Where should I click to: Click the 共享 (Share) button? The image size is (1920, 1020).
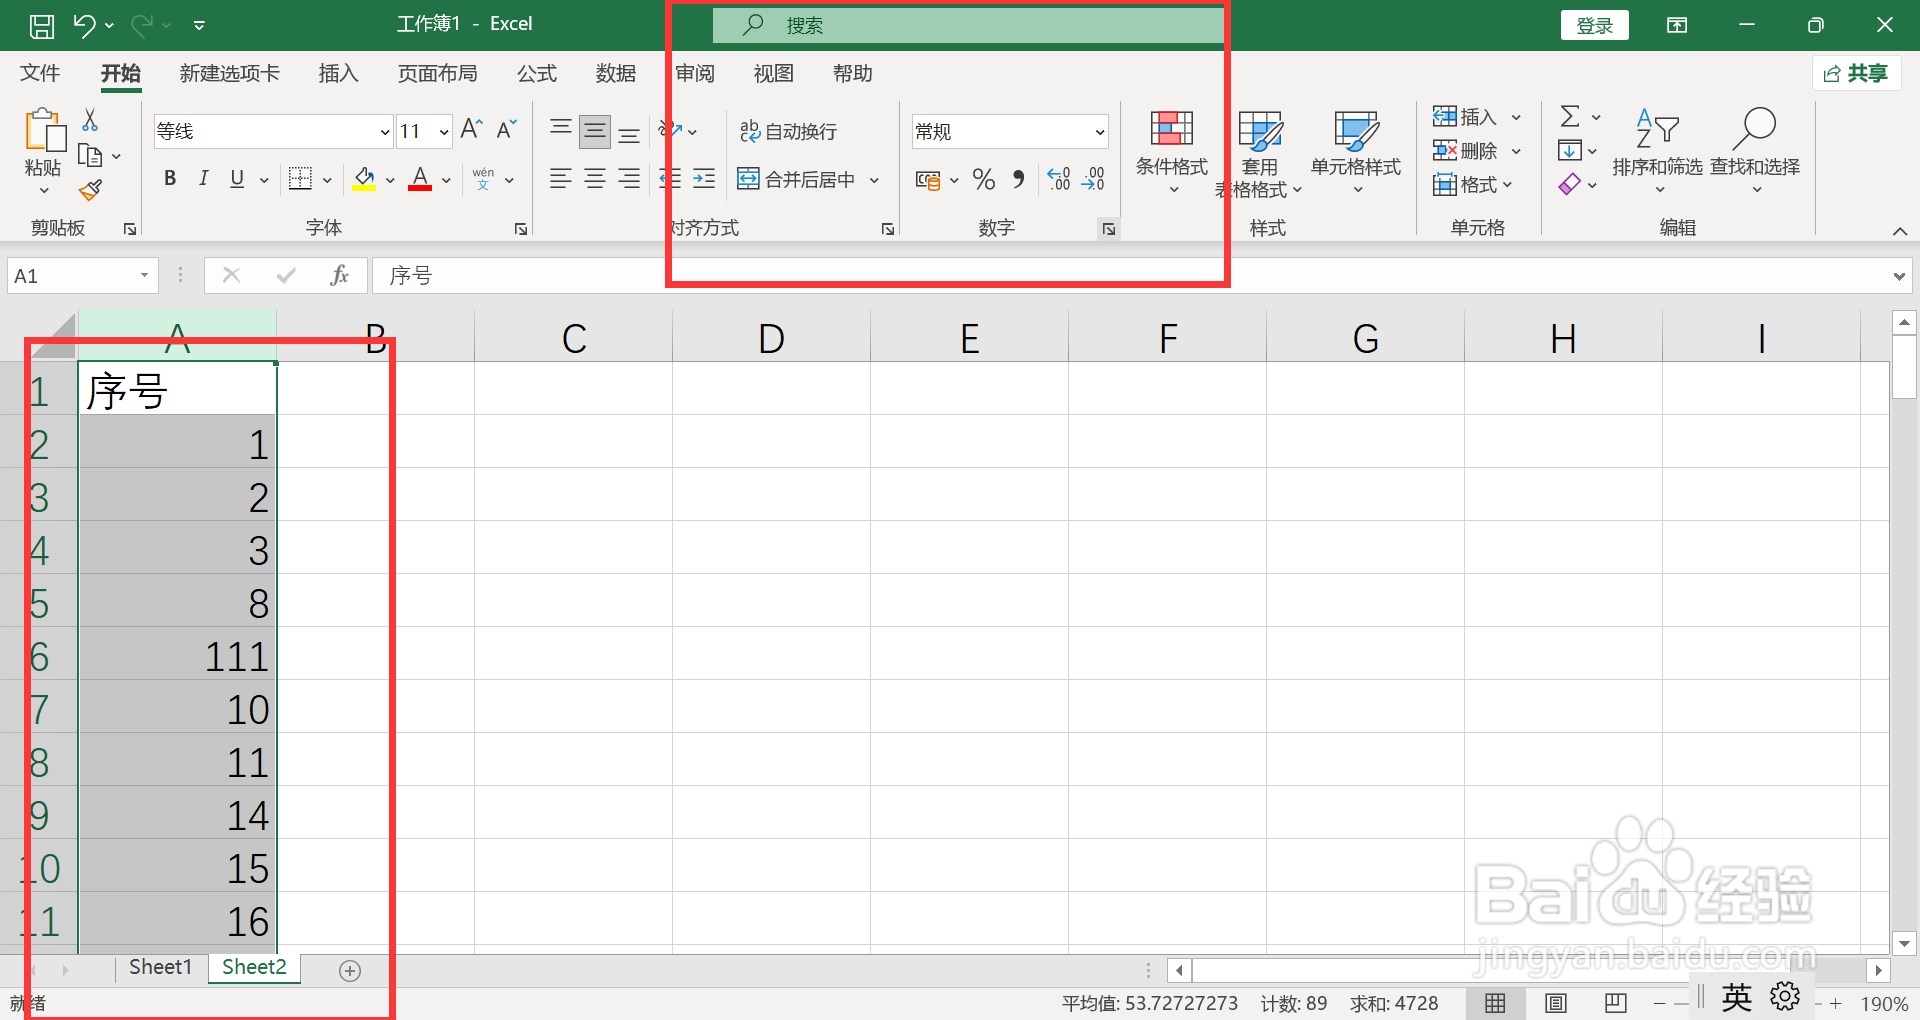tap(1856, 73)
